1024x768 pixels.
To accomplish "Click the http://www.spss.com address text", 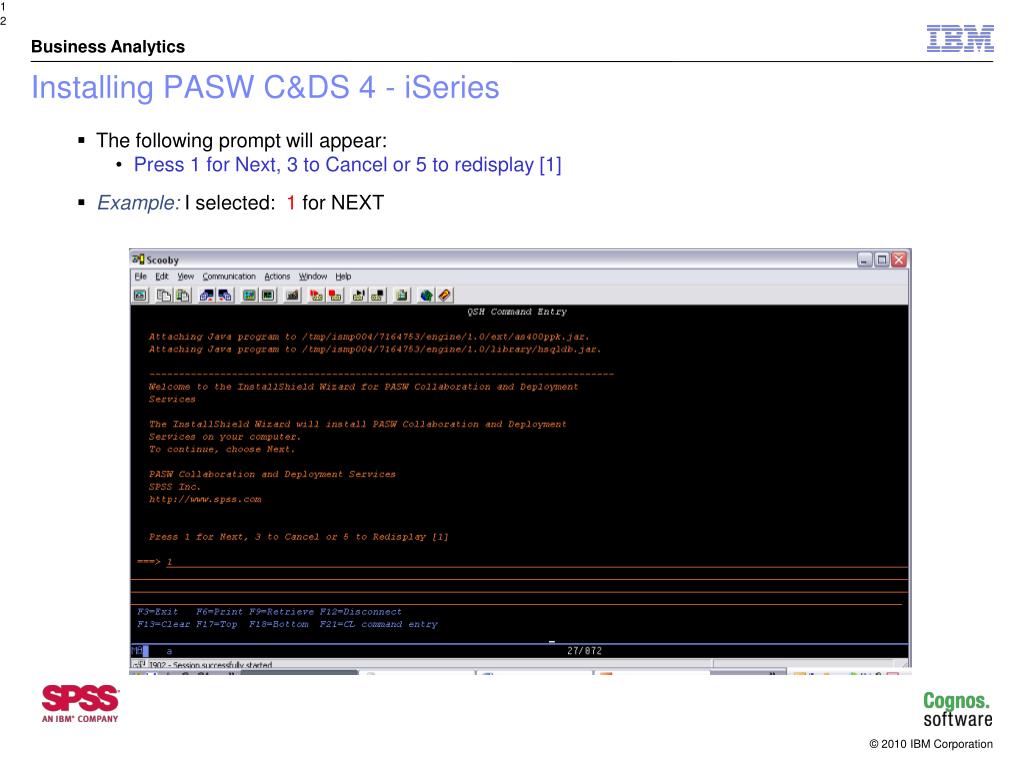I will (205, 500).
